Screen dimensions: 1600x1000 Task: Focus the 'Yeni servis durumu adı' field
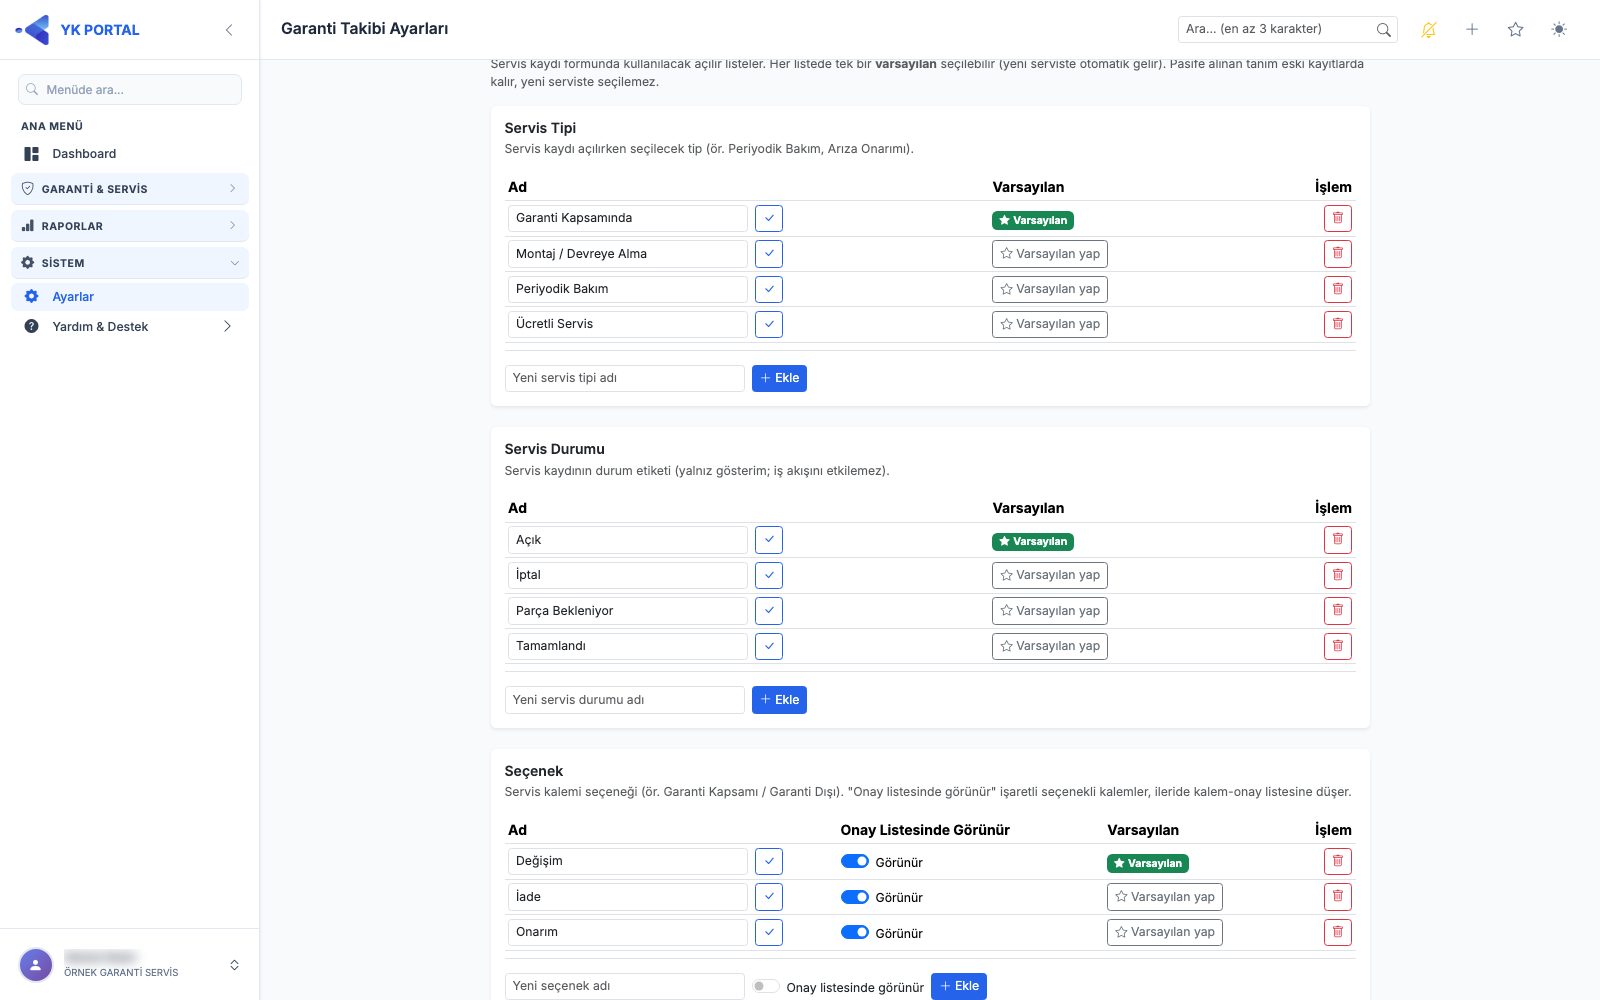[625, 700]
